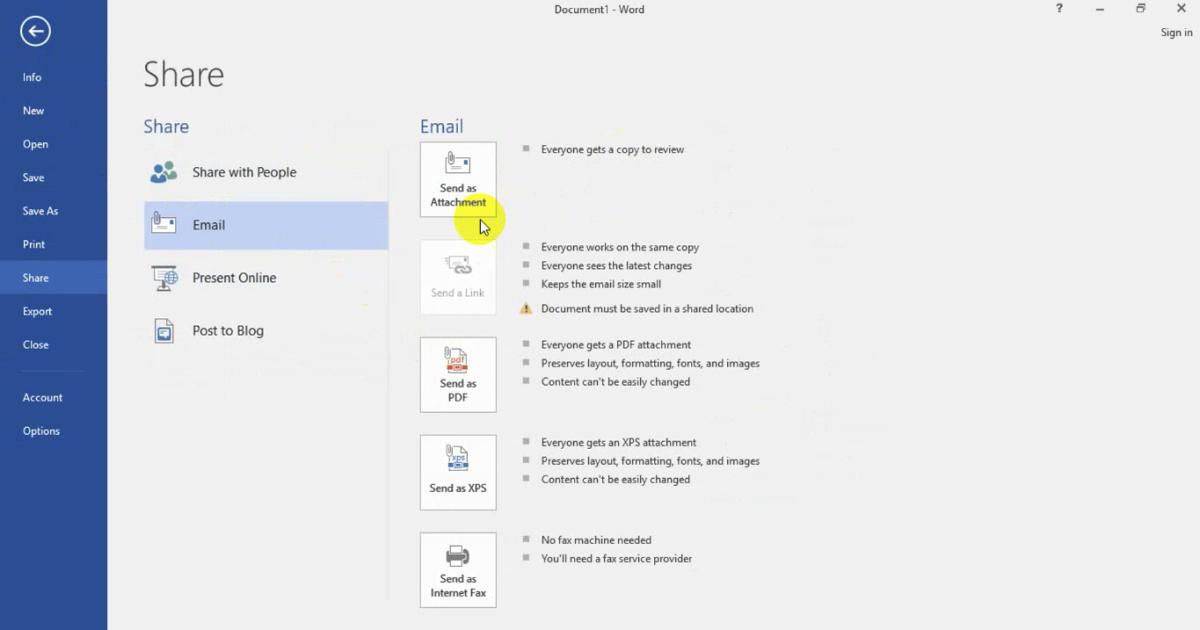The image size is (1200, 630).
Task: Click the Email section heading
Action: coord(441,127)
